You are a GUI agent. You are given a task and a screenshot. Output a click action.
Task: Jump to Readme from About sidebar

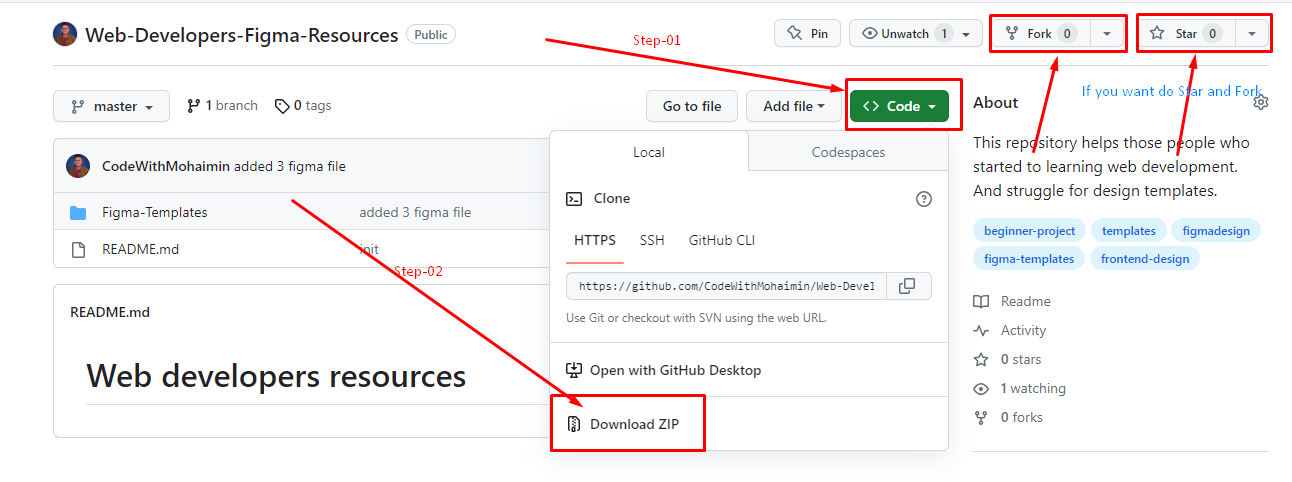(x=1013, y=301)
